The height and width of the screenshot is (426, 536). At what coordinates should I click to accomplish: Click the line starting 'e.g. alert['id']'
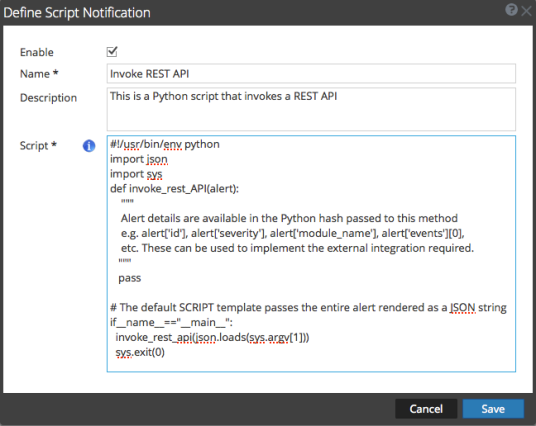[x=293, y=233]
